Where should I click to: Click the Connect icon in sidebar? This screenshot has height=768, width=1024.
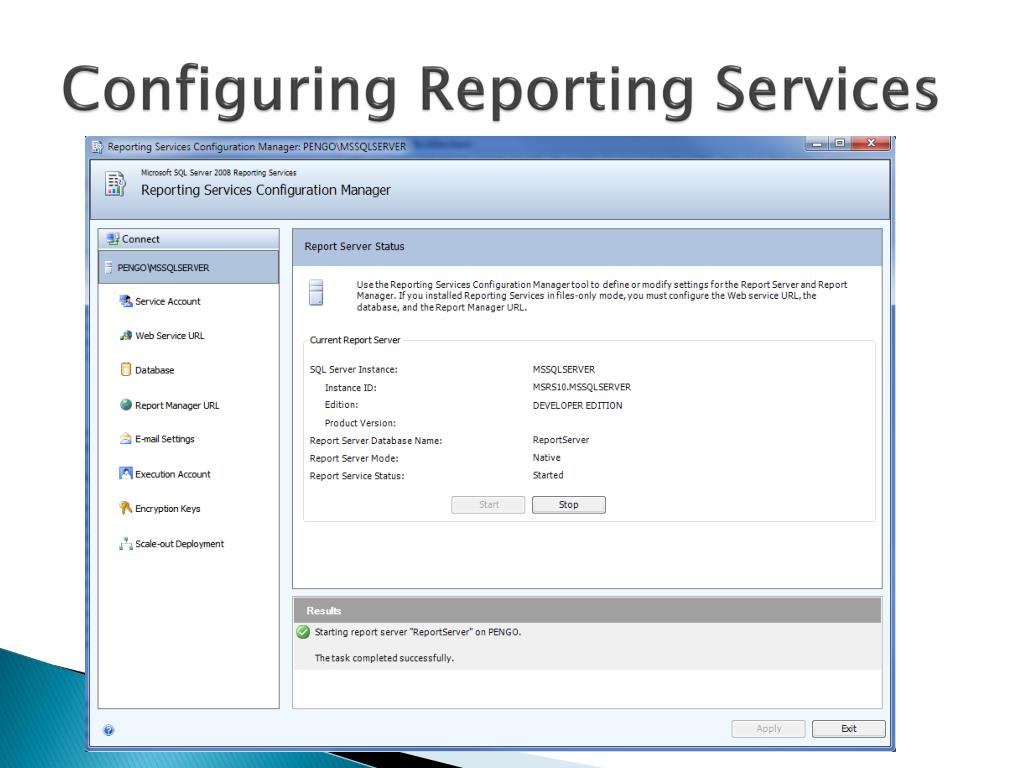114,239
